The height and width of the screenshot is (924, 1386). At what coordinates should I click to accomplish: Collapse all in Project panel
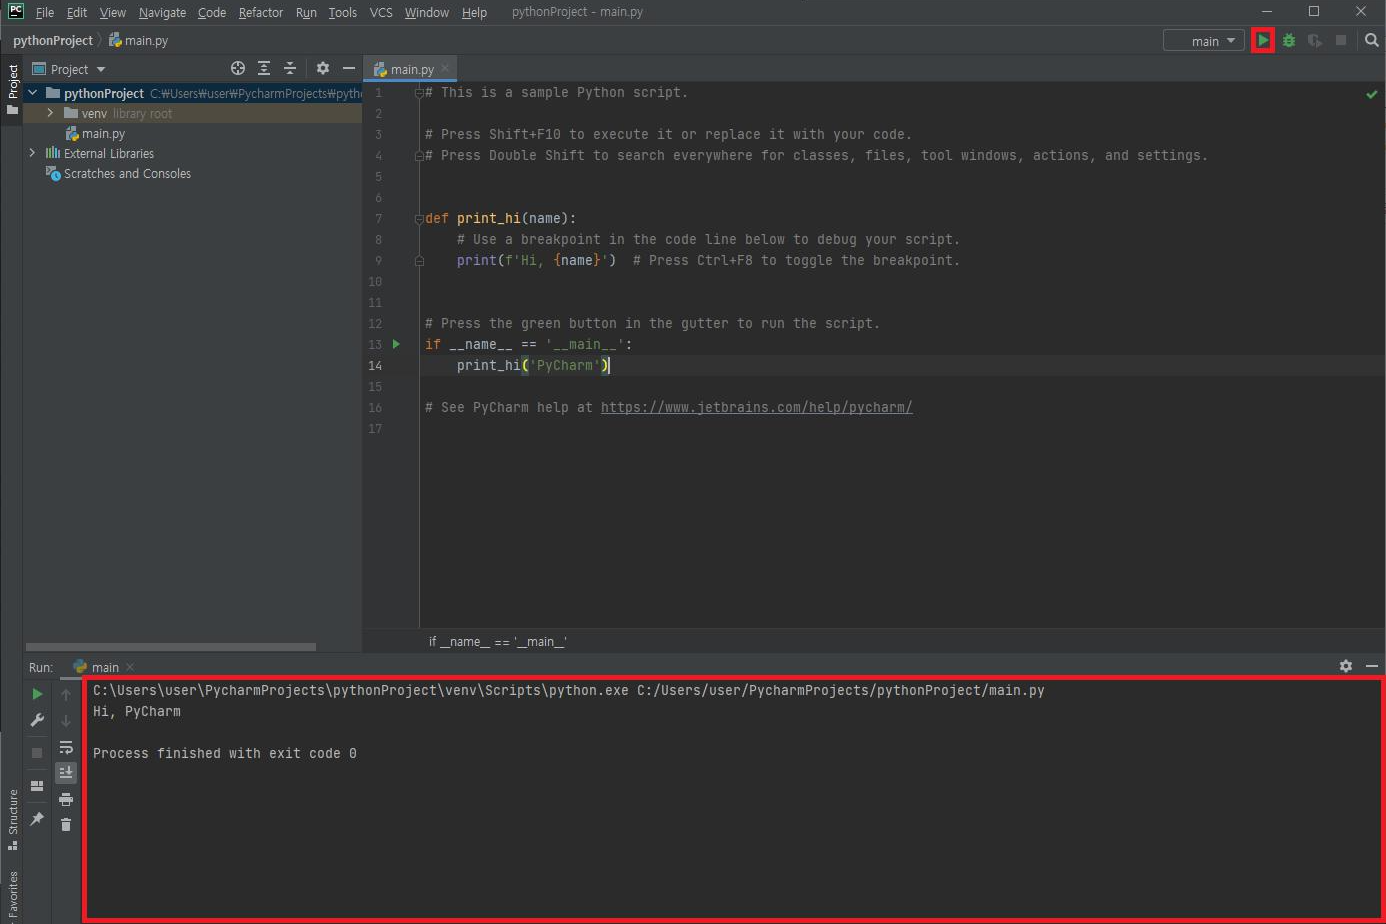pyautogui.click(x=290, y=68)
